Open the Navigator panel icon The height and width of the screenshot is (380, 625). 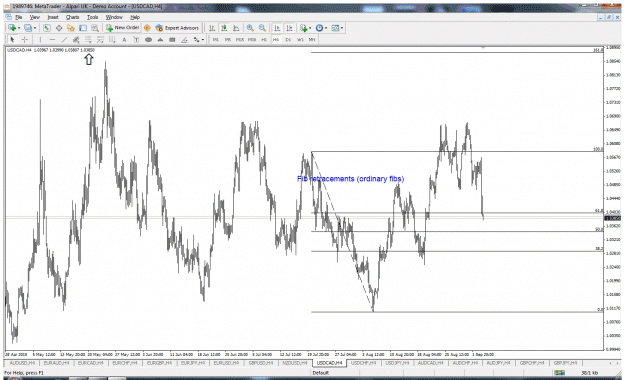tap(71, 28)
